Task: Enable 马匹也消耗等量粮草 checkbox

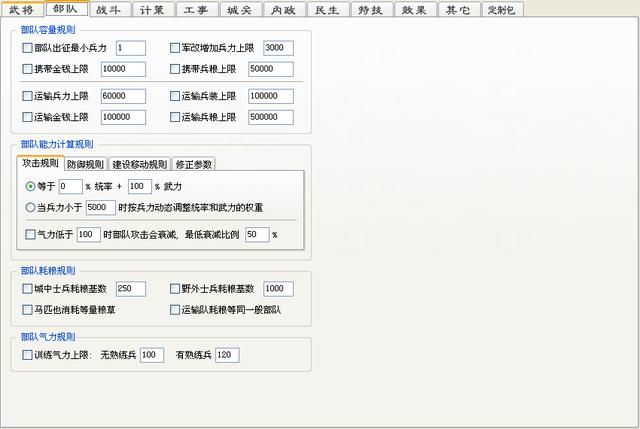Action: (27, 310)
